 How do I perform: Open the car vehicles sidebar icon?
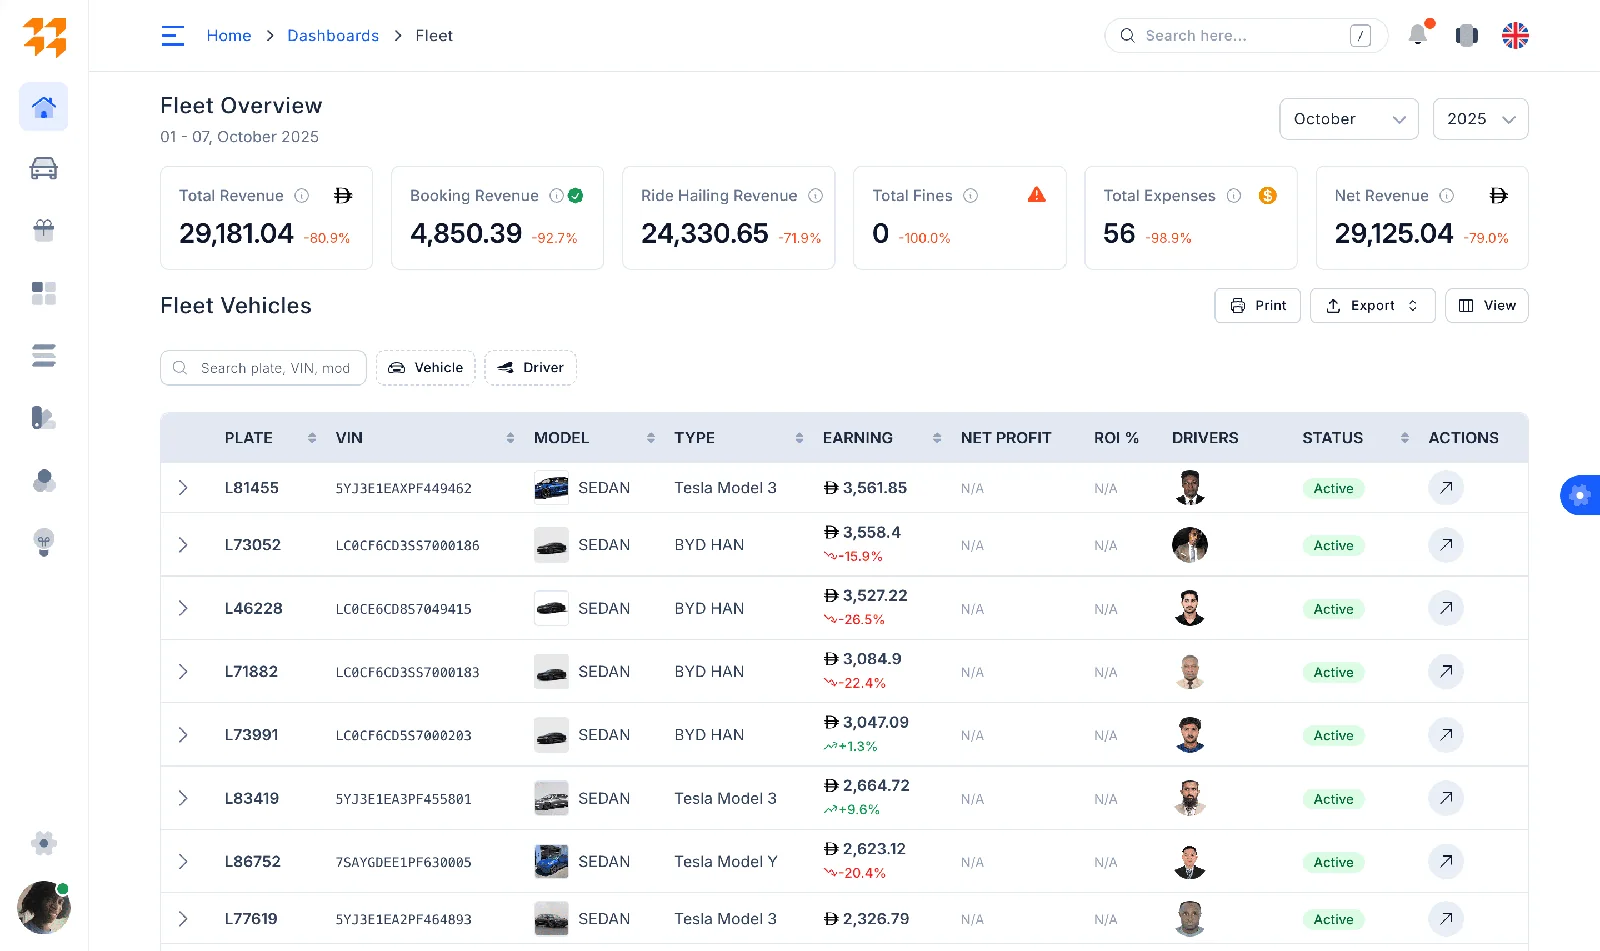coord(44,168)
